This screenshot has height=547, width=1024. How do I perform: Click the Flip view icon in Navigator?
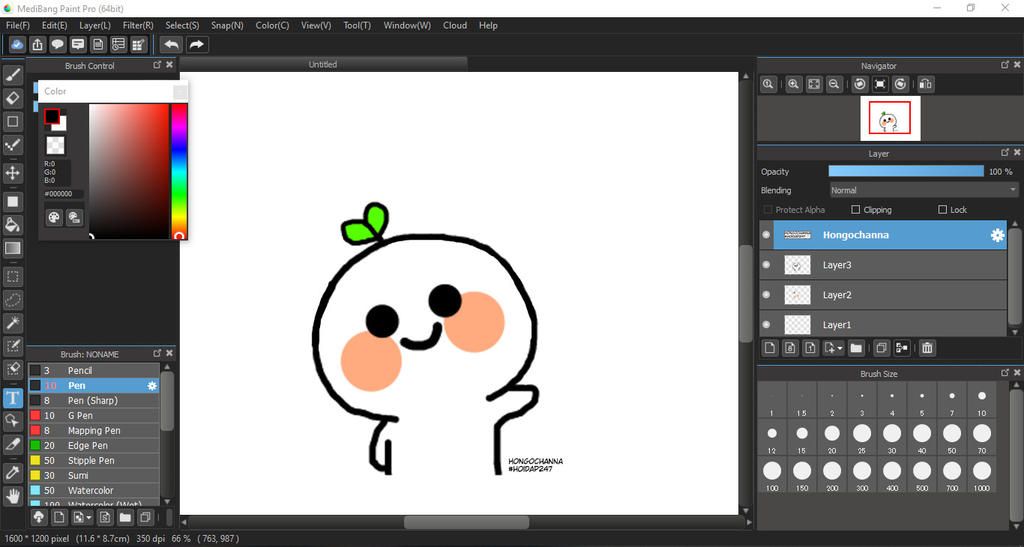coord(925,84)
